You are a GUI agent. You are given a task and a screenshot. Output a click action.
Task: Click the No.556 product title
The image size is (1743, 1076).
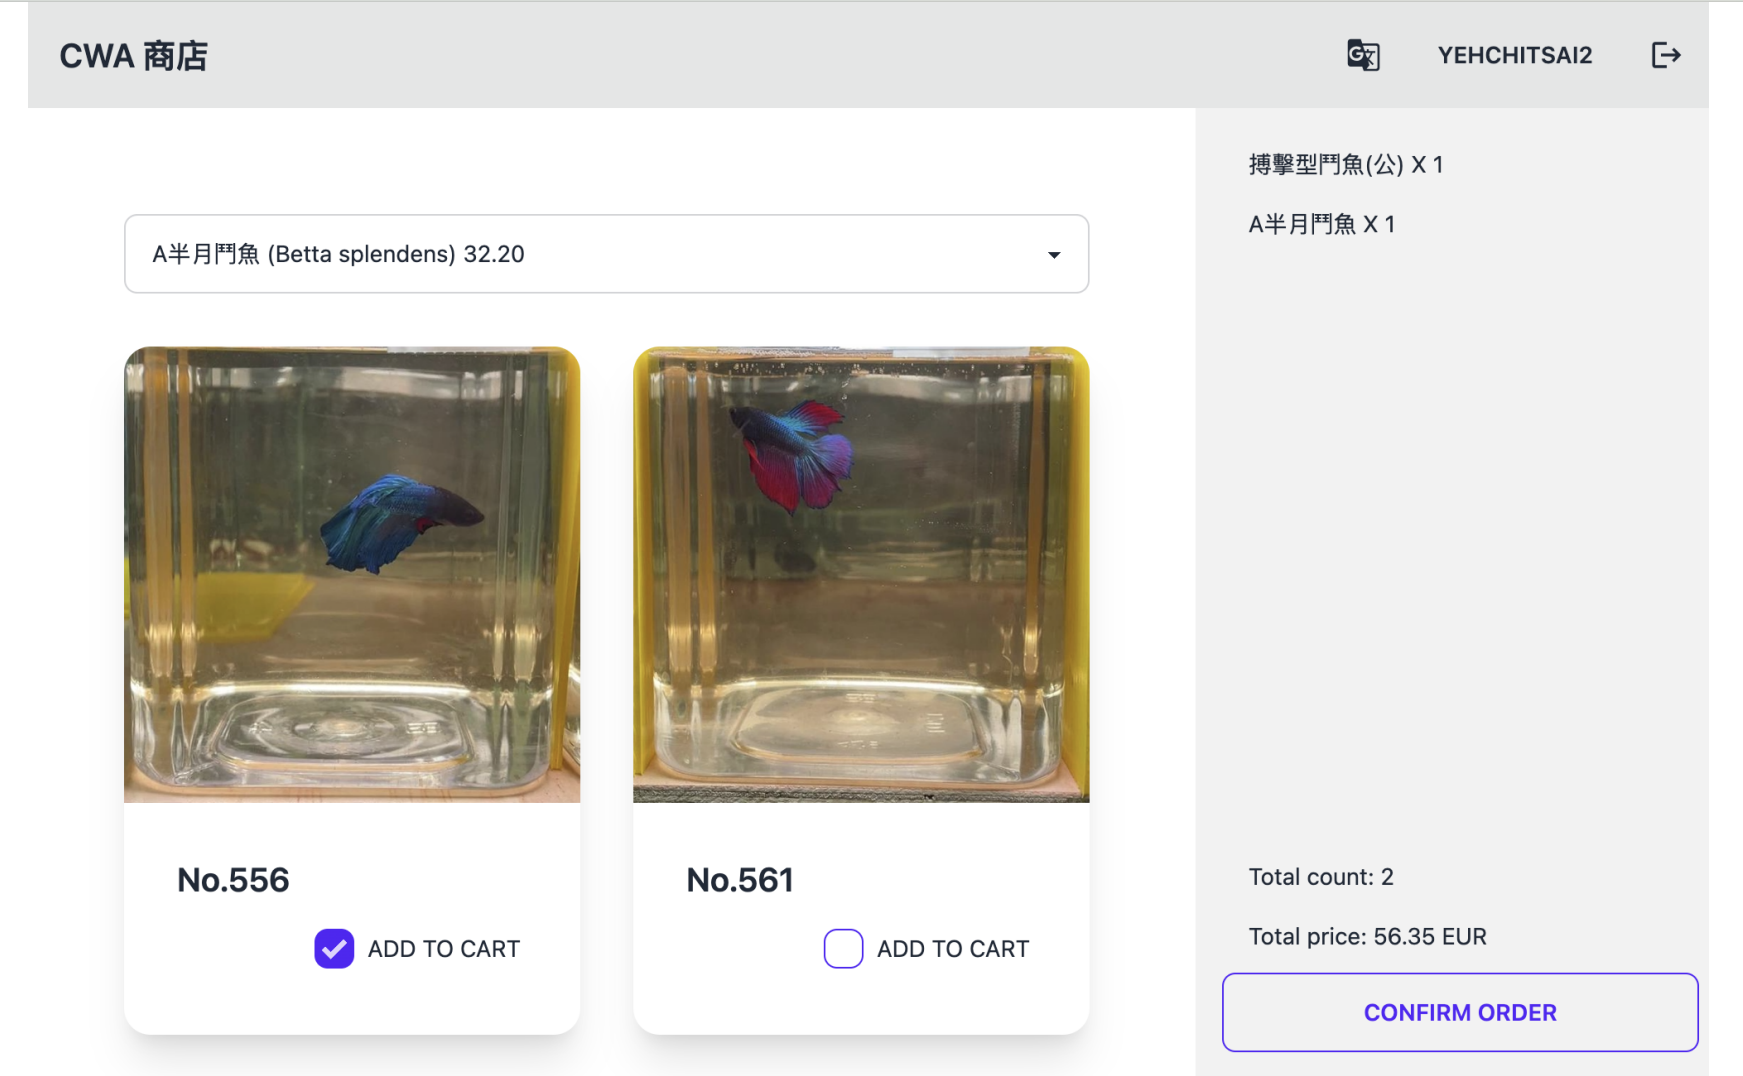tap(233, 880)
